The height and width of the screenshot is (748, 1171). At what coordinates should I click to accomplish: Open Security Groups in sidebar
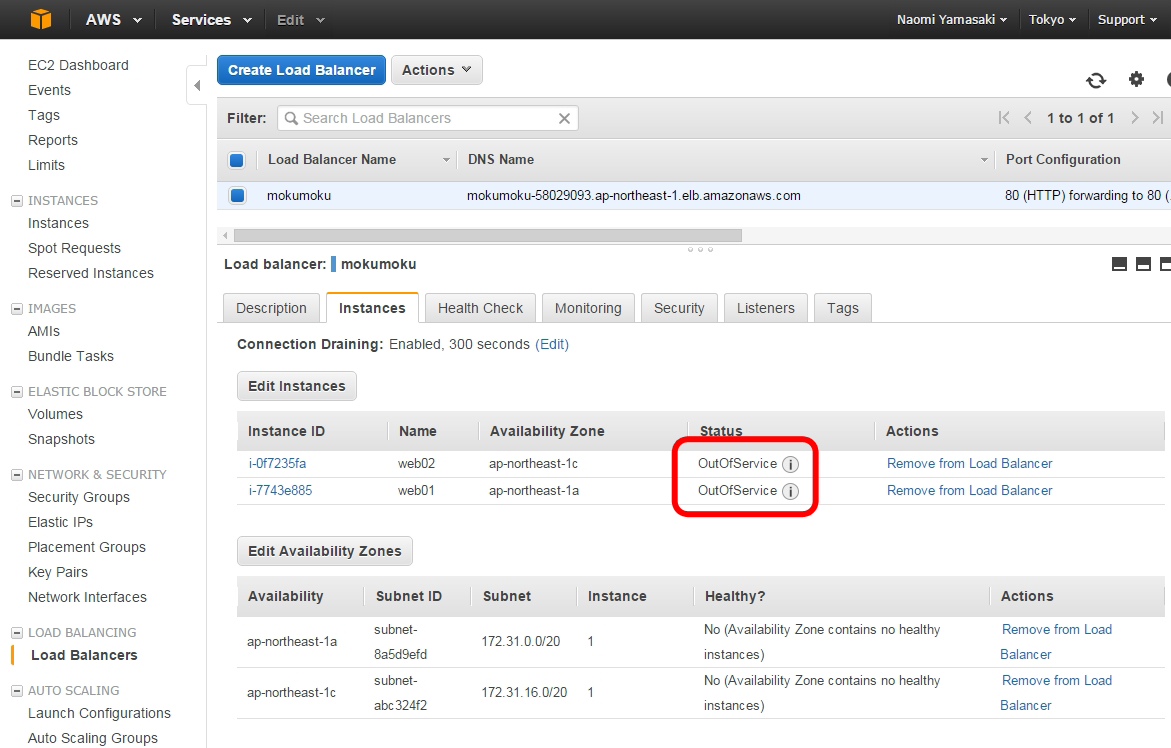(x=78, y=497)
